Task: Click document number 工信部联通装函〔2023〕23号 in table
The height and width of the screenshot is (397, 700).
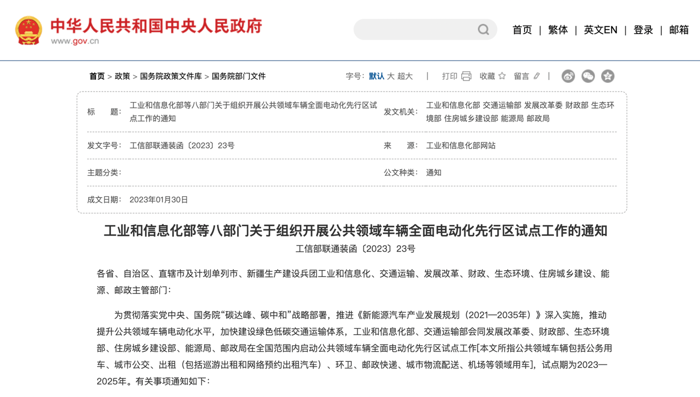Action: click(182, 146)
